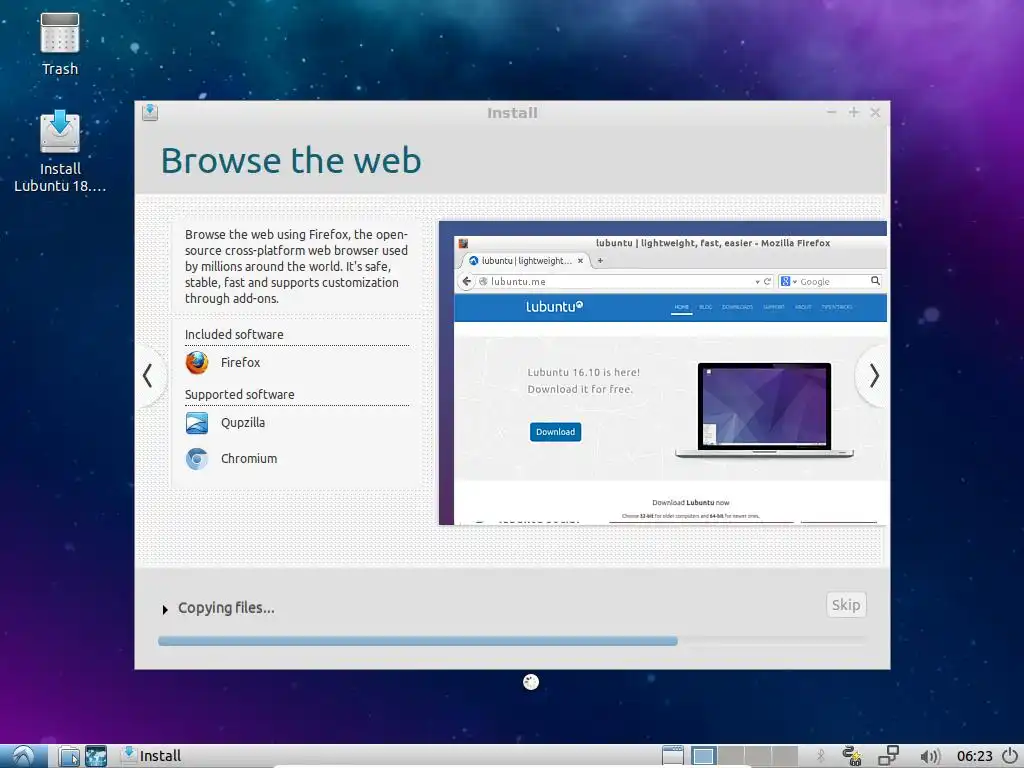Click the installer window menu icon in titlebar
Image resolution: width=1024 pixels, height=768 pixels.
click(x=150, y=112)
